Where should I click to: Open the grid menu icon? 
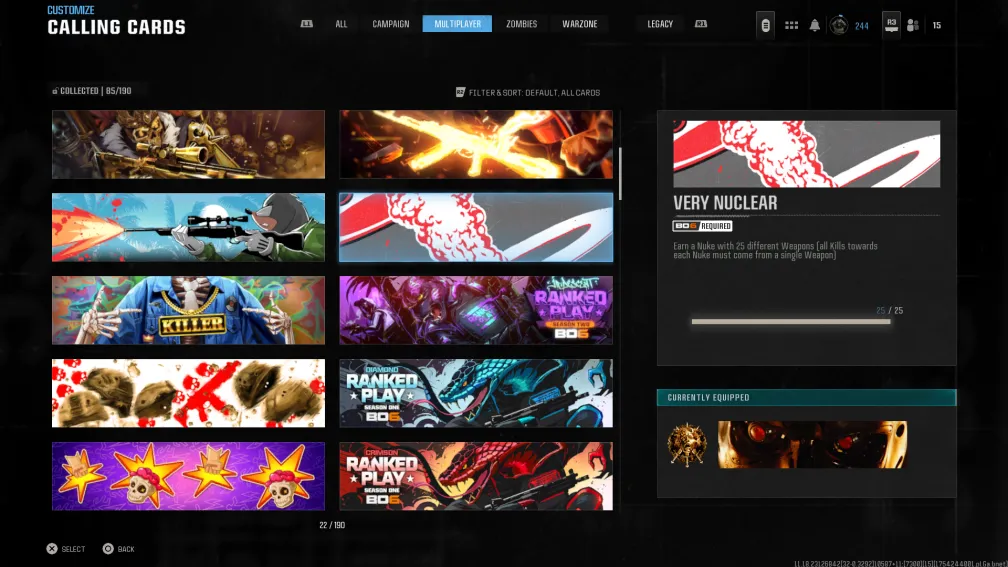pos(791,25)
